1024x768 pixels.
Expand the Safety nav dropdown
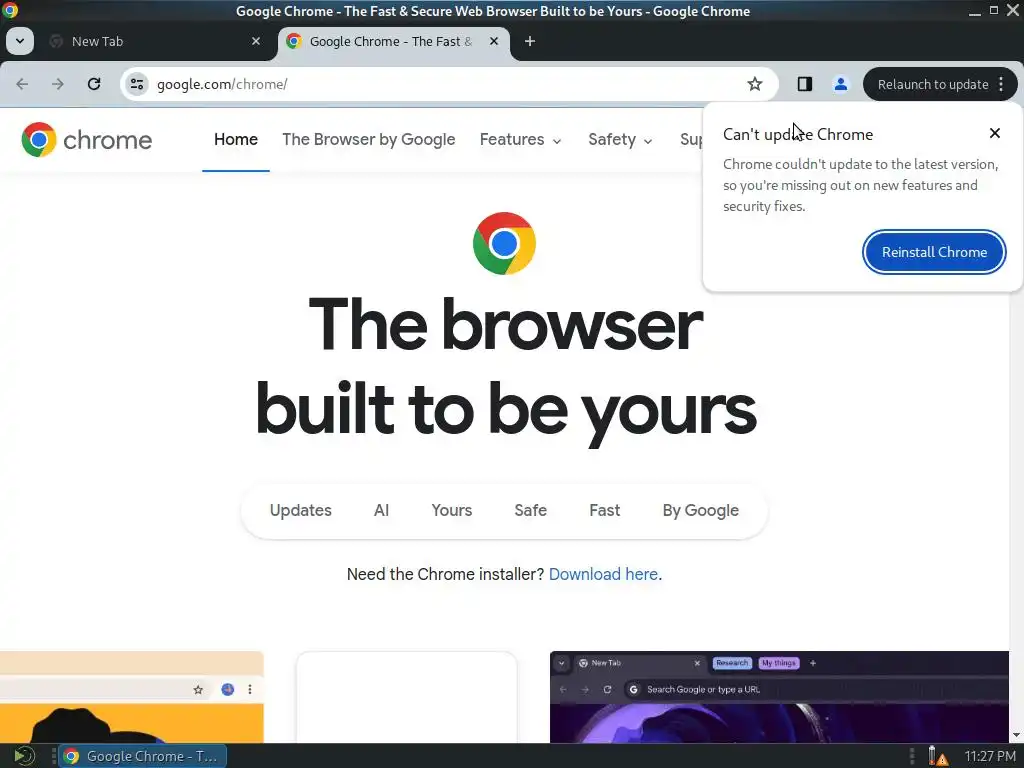pos(620,140)
